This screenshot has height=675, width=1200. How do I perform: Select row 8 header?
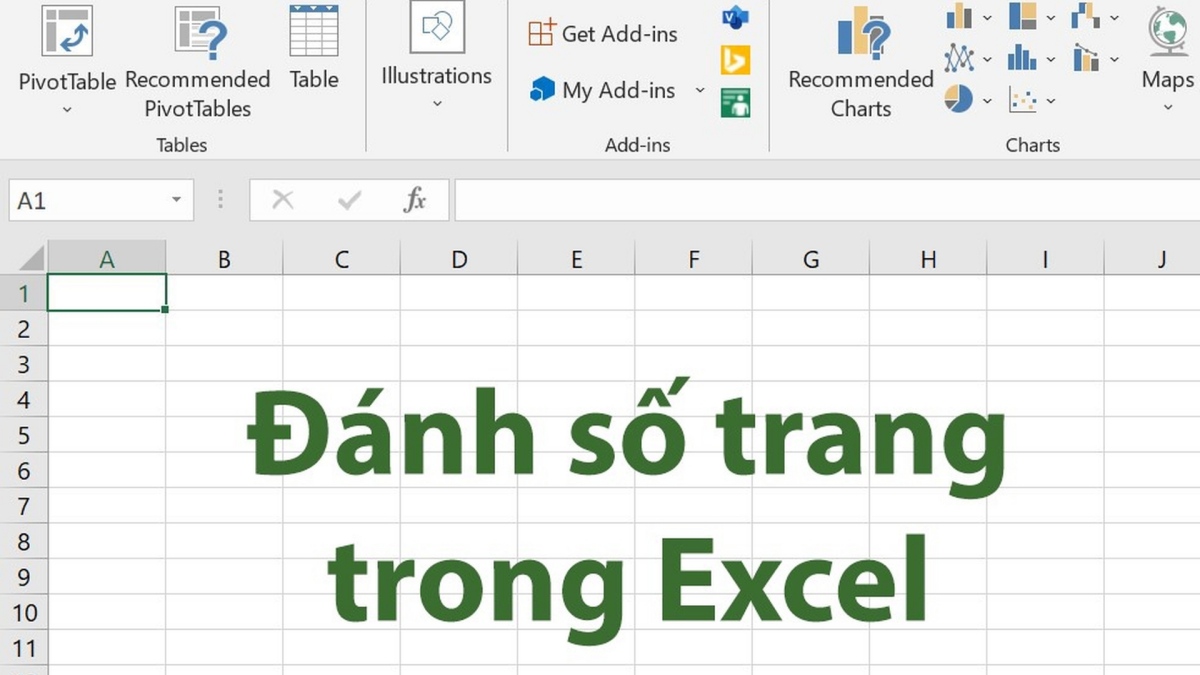[x=24, y=542]
